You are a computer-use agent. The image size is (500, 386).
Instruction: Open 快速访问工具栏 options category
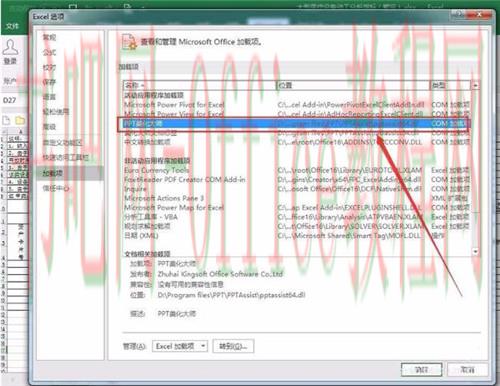(x=65, y=158)
